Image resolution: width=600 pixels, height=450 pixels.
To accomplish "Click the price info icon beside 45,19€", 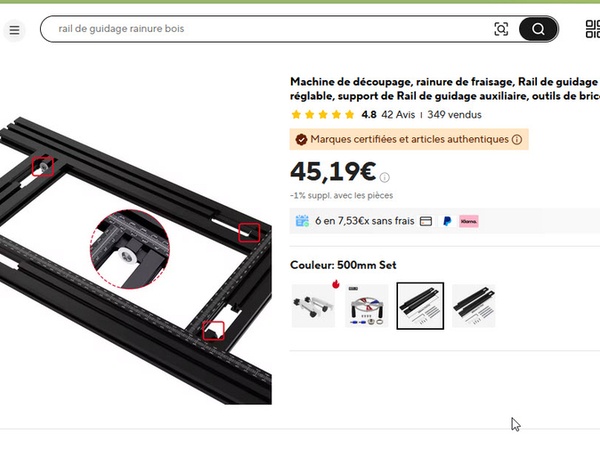I will point(385,177).
